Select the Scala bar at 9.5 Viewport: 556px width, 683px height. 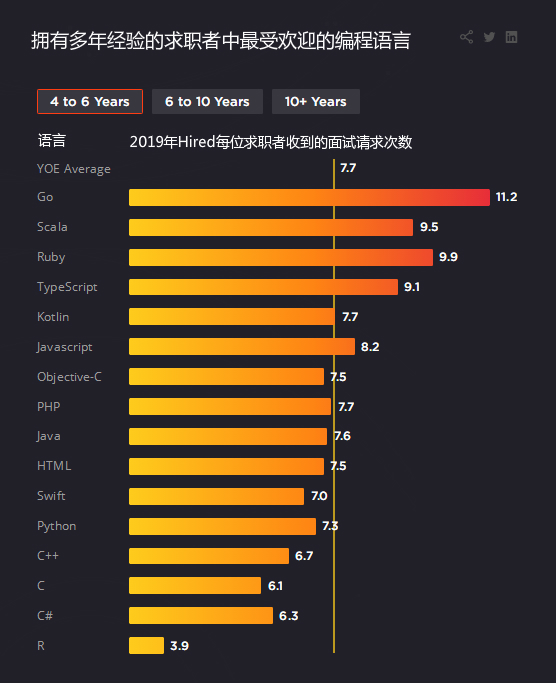[271, 227]
